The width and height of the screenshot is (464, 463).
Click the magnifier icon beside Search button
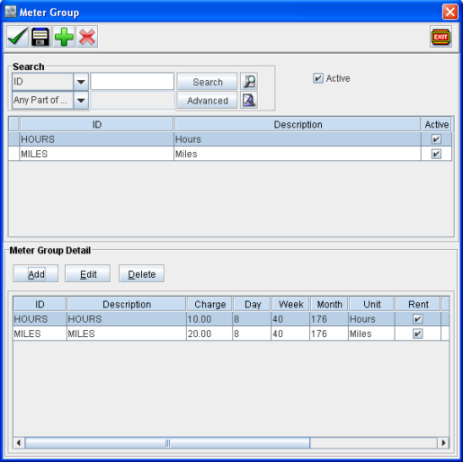coord(249,82)
